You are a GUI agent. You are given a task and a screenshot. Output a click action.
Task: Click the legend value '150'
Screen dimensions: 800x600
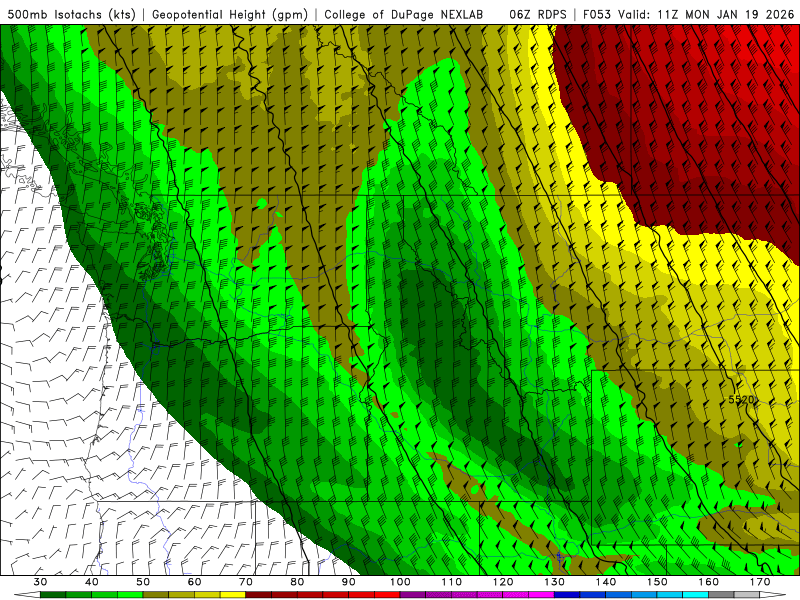click(657, 582)
